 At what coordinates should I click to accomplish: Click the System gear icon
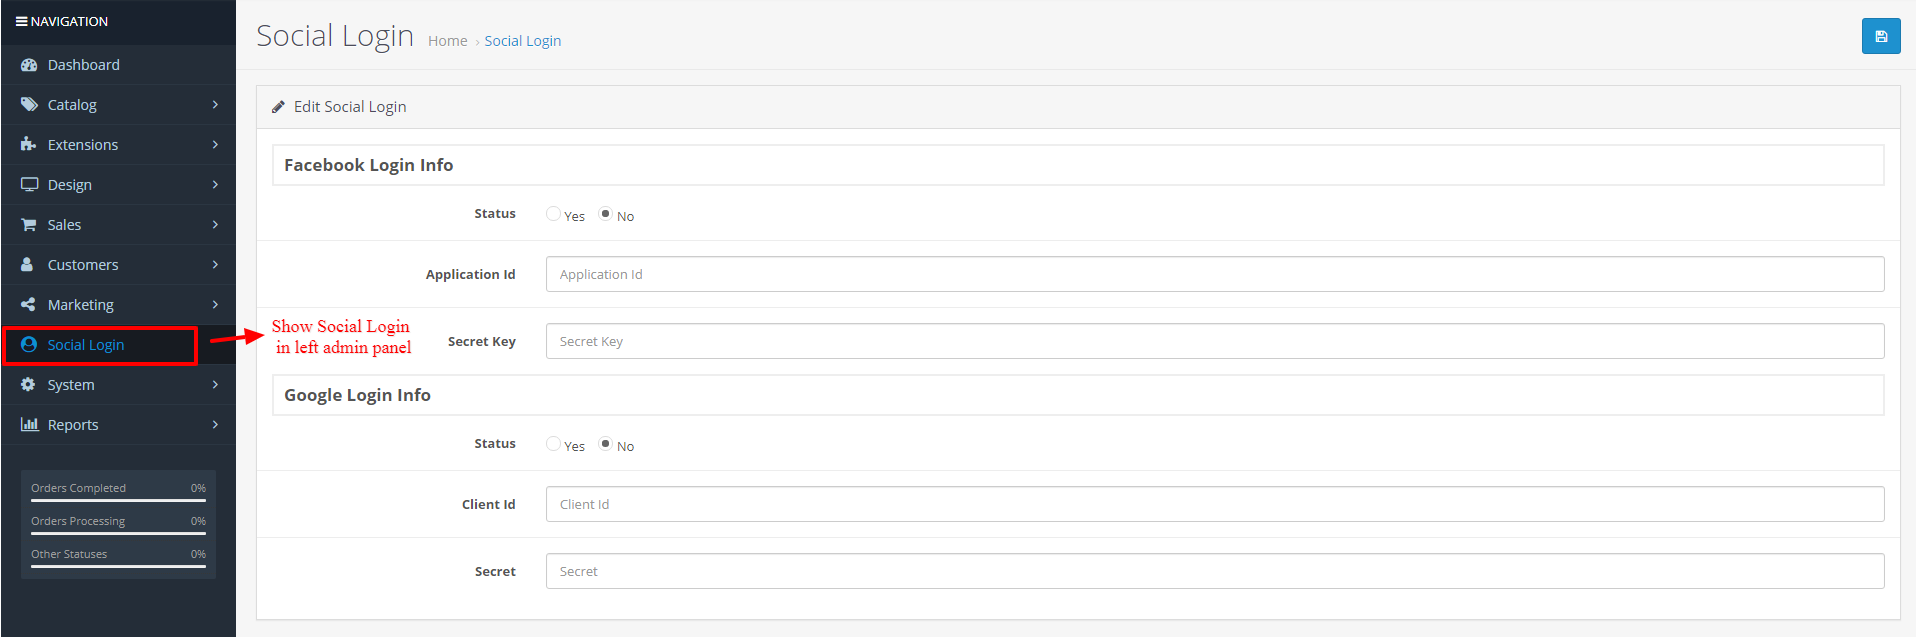pyautogui.click(x=29, y=385)
